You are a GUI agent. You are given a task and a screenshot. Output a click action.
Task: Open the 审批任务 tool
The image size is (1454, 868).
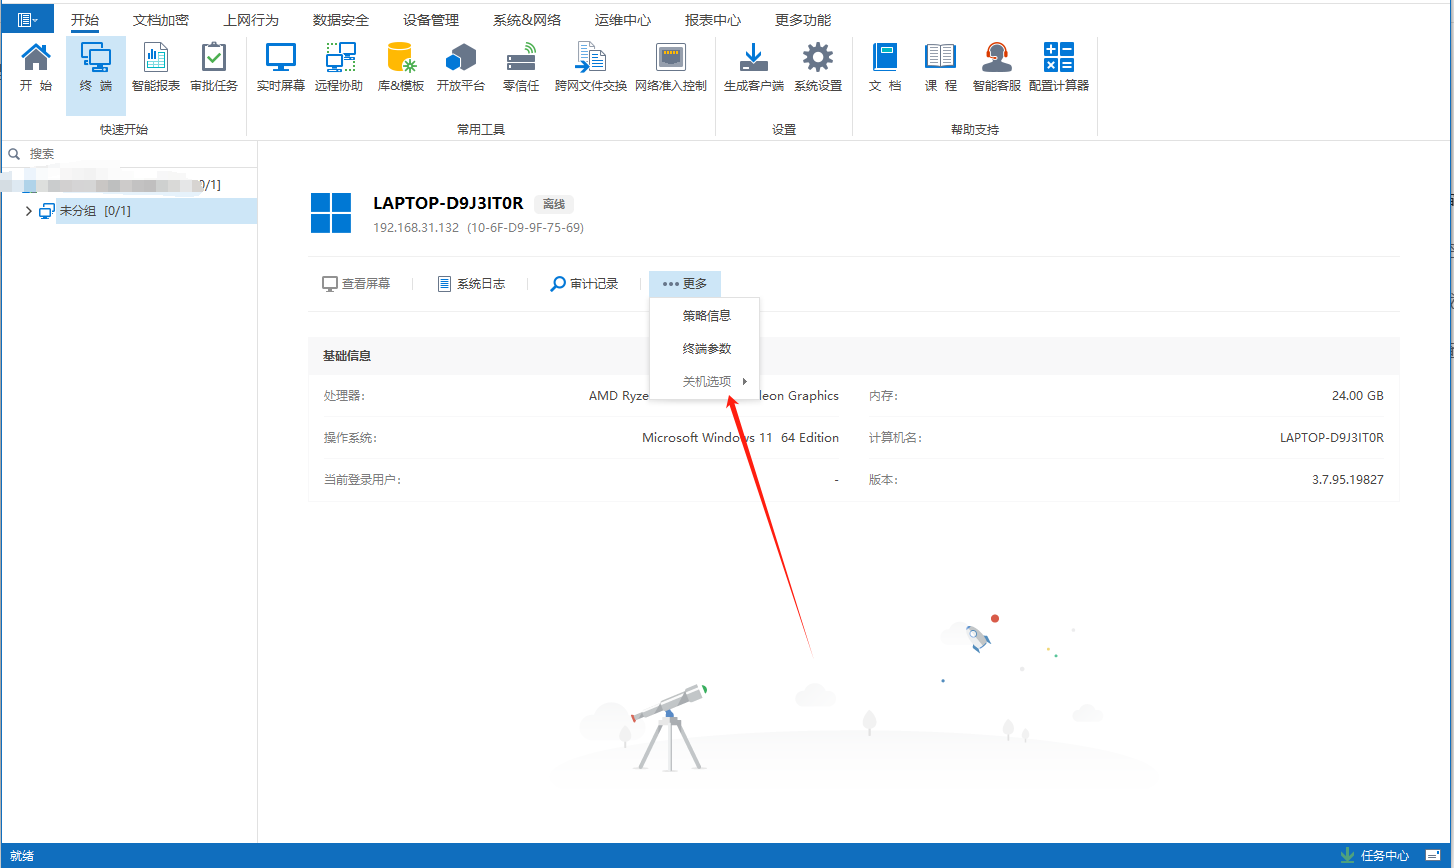[214, 67]
